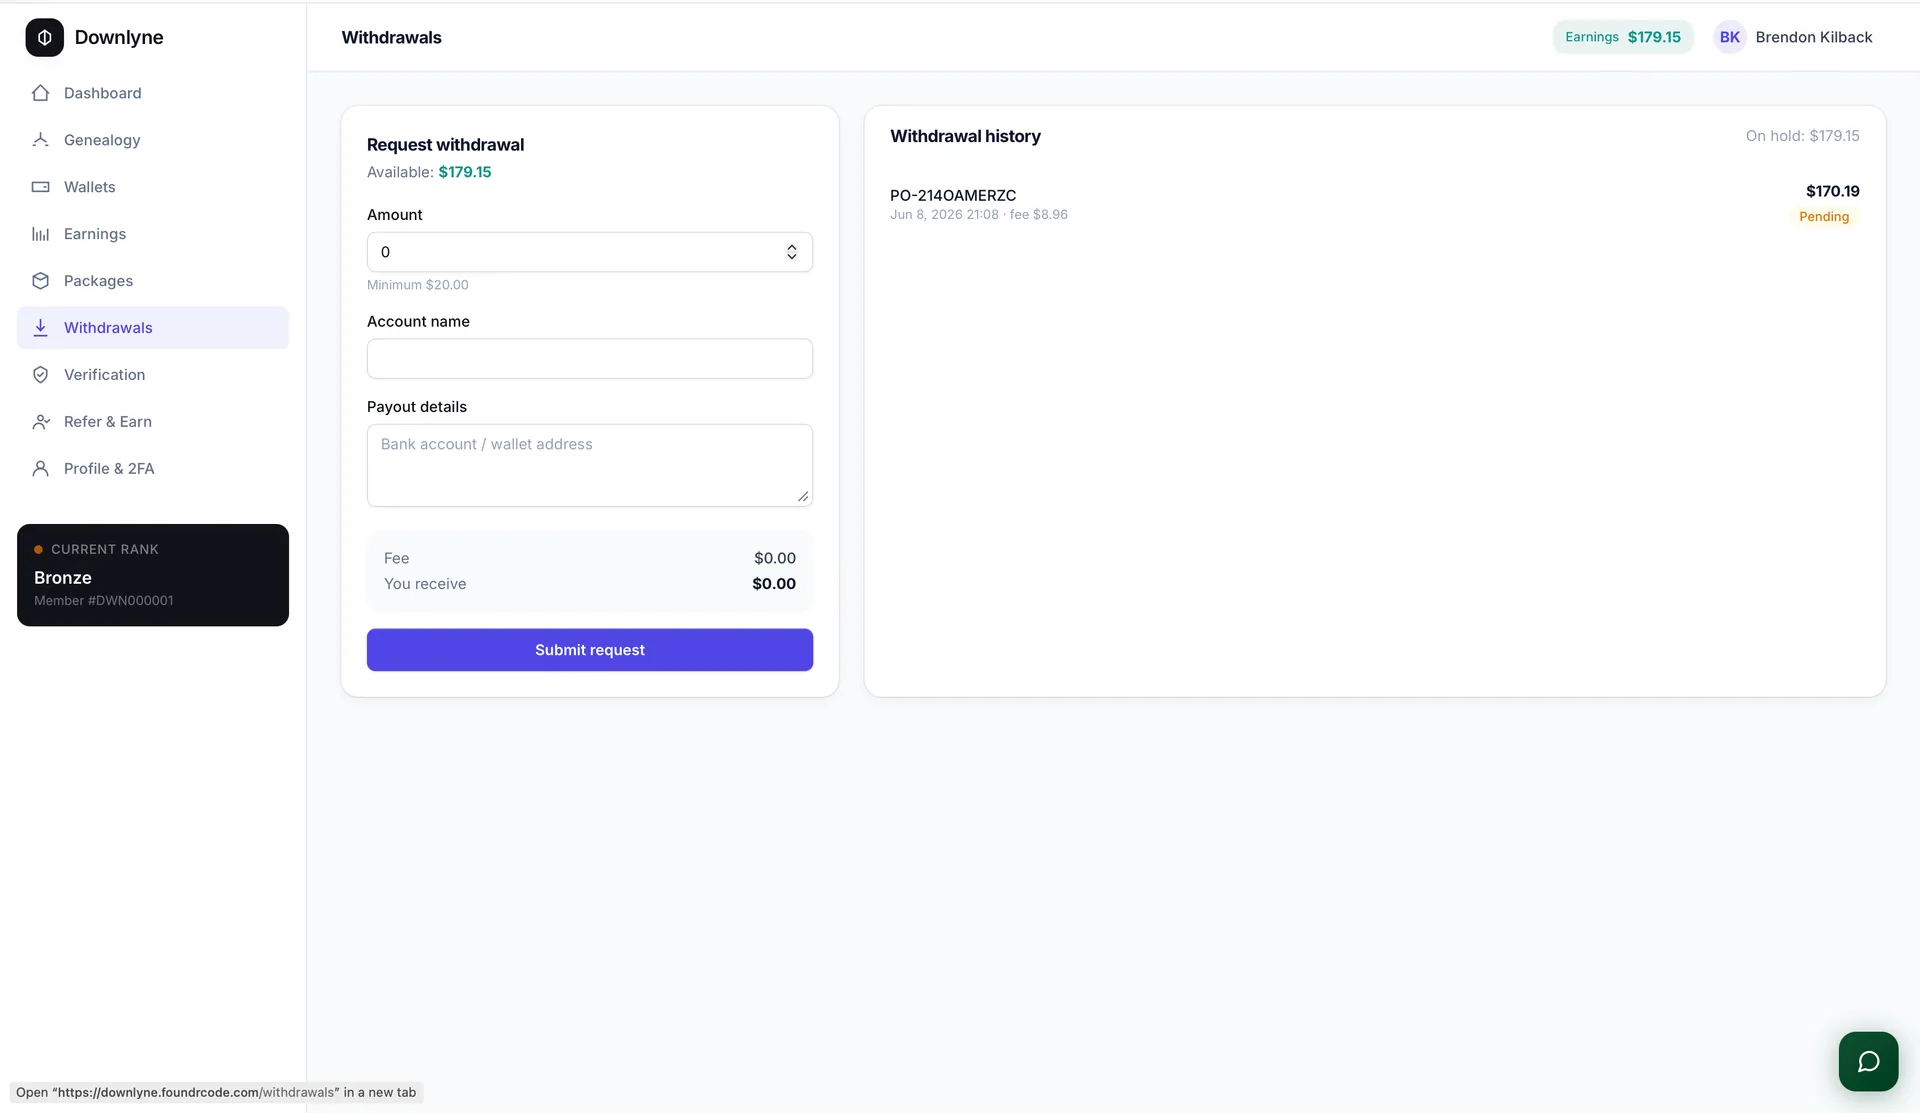The width and height of the screenshot is (1920, 1113).
Task: Open the Verification page
Action: [153, 375]
